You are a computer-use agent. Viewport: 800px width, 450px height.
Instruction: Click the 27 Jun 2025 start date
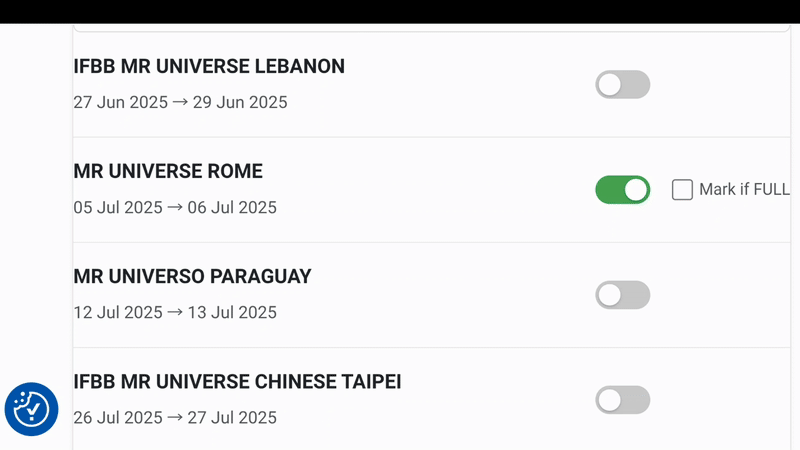coord(115,103)
